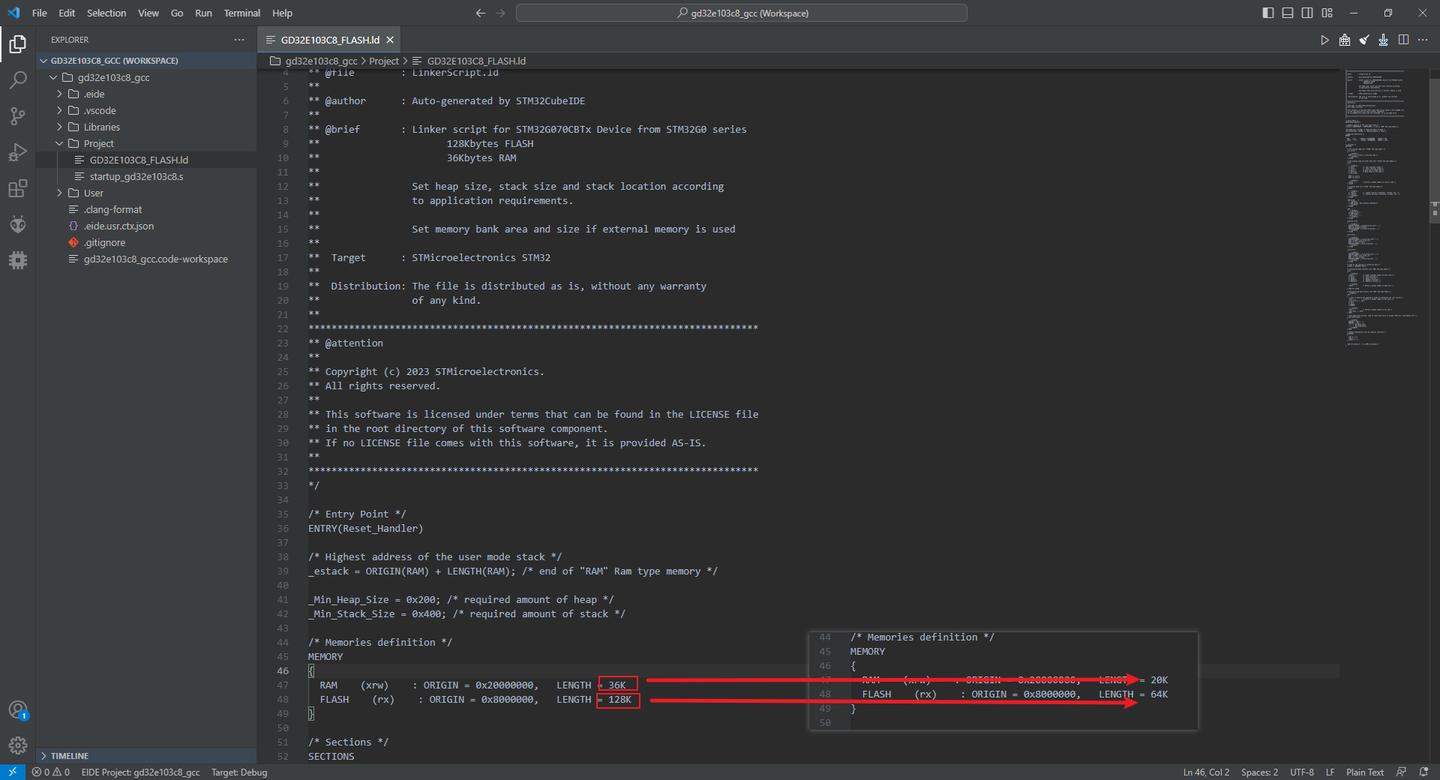This screenshot has width=1440, height=780.
Task: Open the Extensions view
Action: (x=17, y=188)
